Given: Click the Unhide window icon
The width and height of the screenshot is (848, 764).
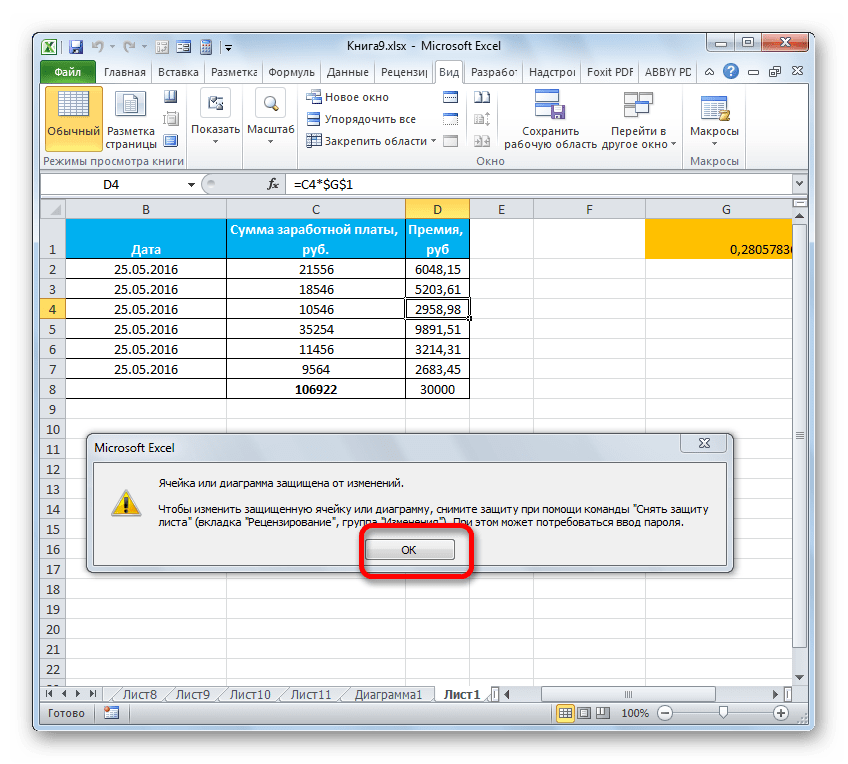Looking at the screenshot, I should 450,141.
